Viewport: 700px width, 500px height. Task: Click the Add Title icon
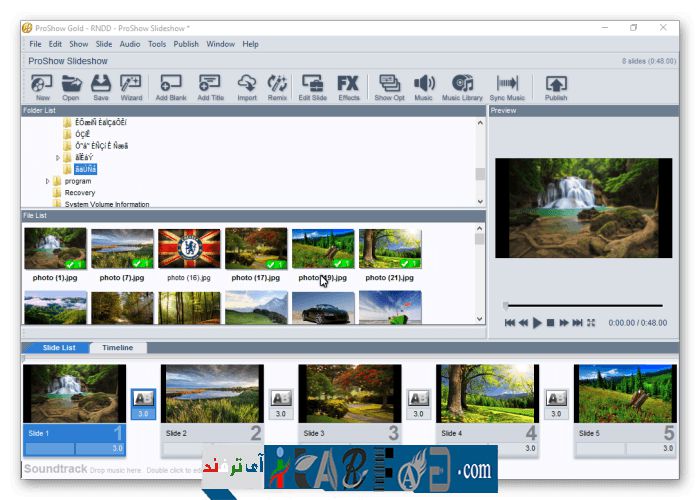210,86
